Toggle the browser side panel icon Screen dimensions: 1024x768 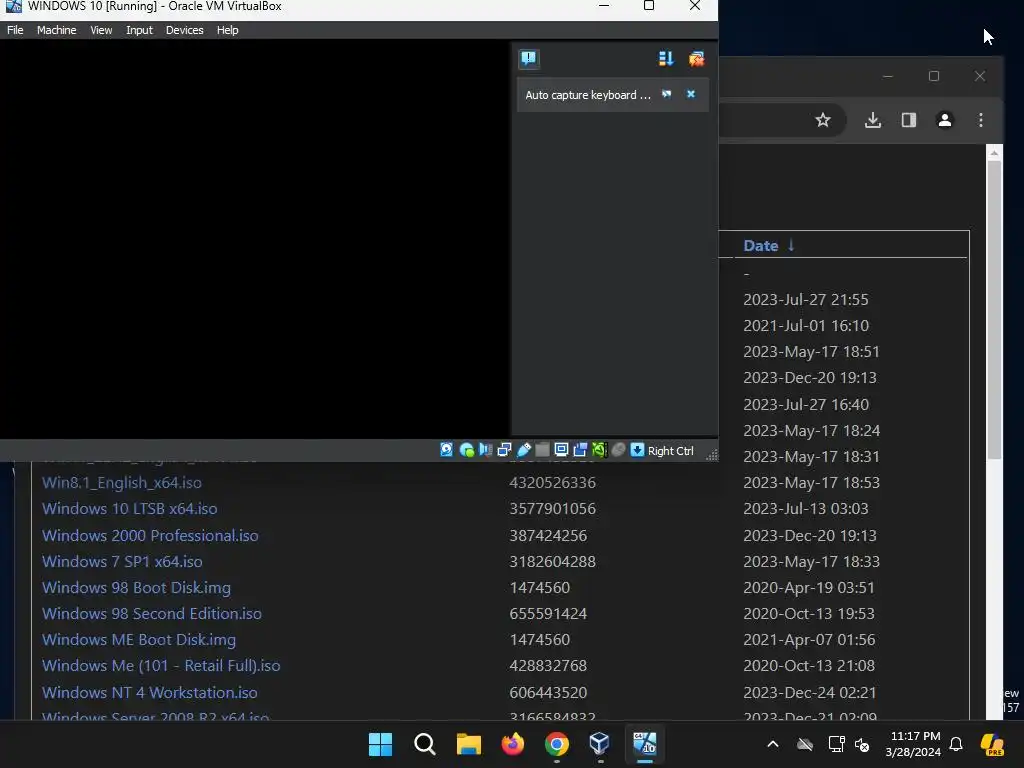pos(908,120)
